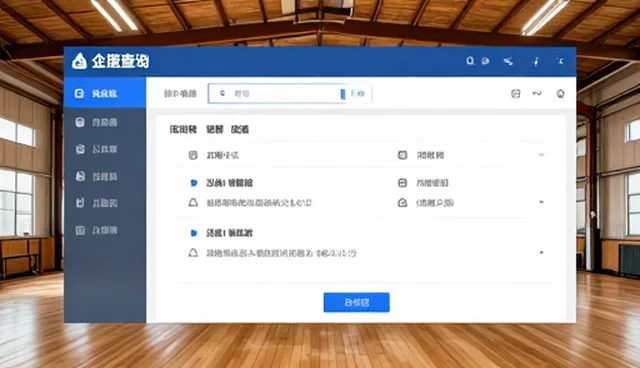This screenshot has width=640, height=368.
Task: Open the magnifier search icon in the title bar
Action: point(470,61)
